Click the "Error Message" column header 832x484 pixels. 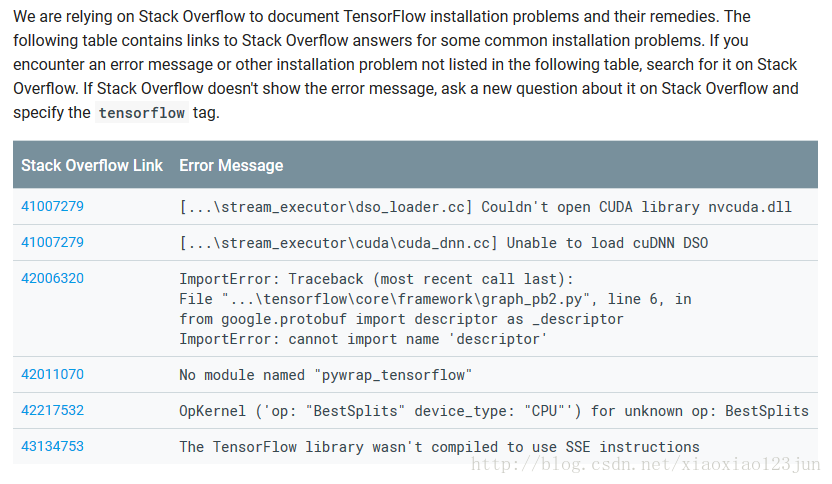point(231,166)
